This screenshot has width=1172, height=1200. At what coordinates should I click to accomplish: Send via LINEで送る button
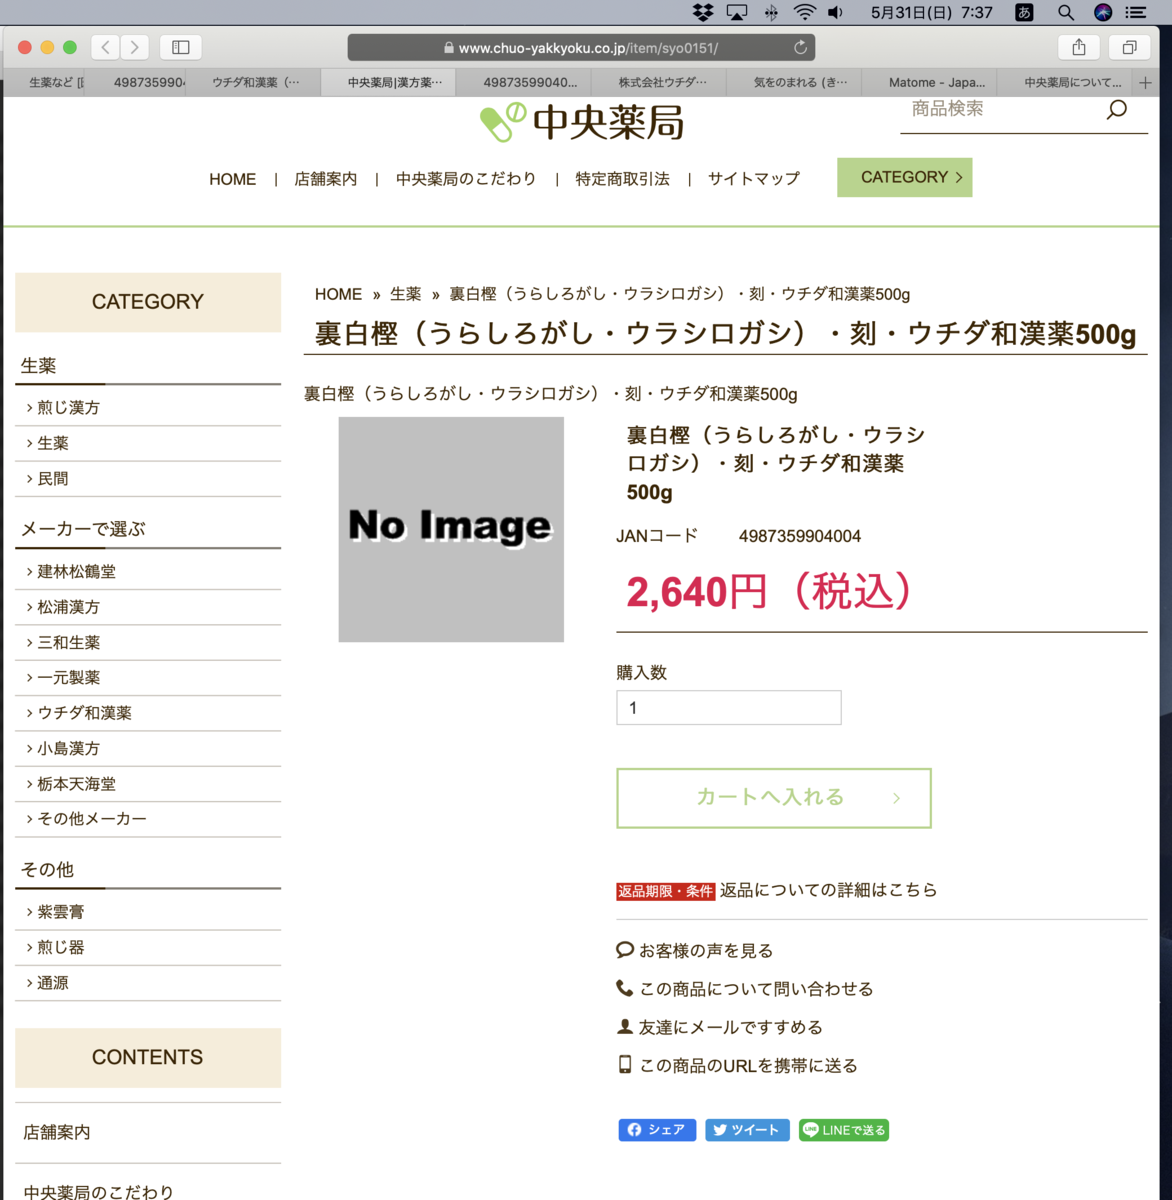coord(844,1130)
